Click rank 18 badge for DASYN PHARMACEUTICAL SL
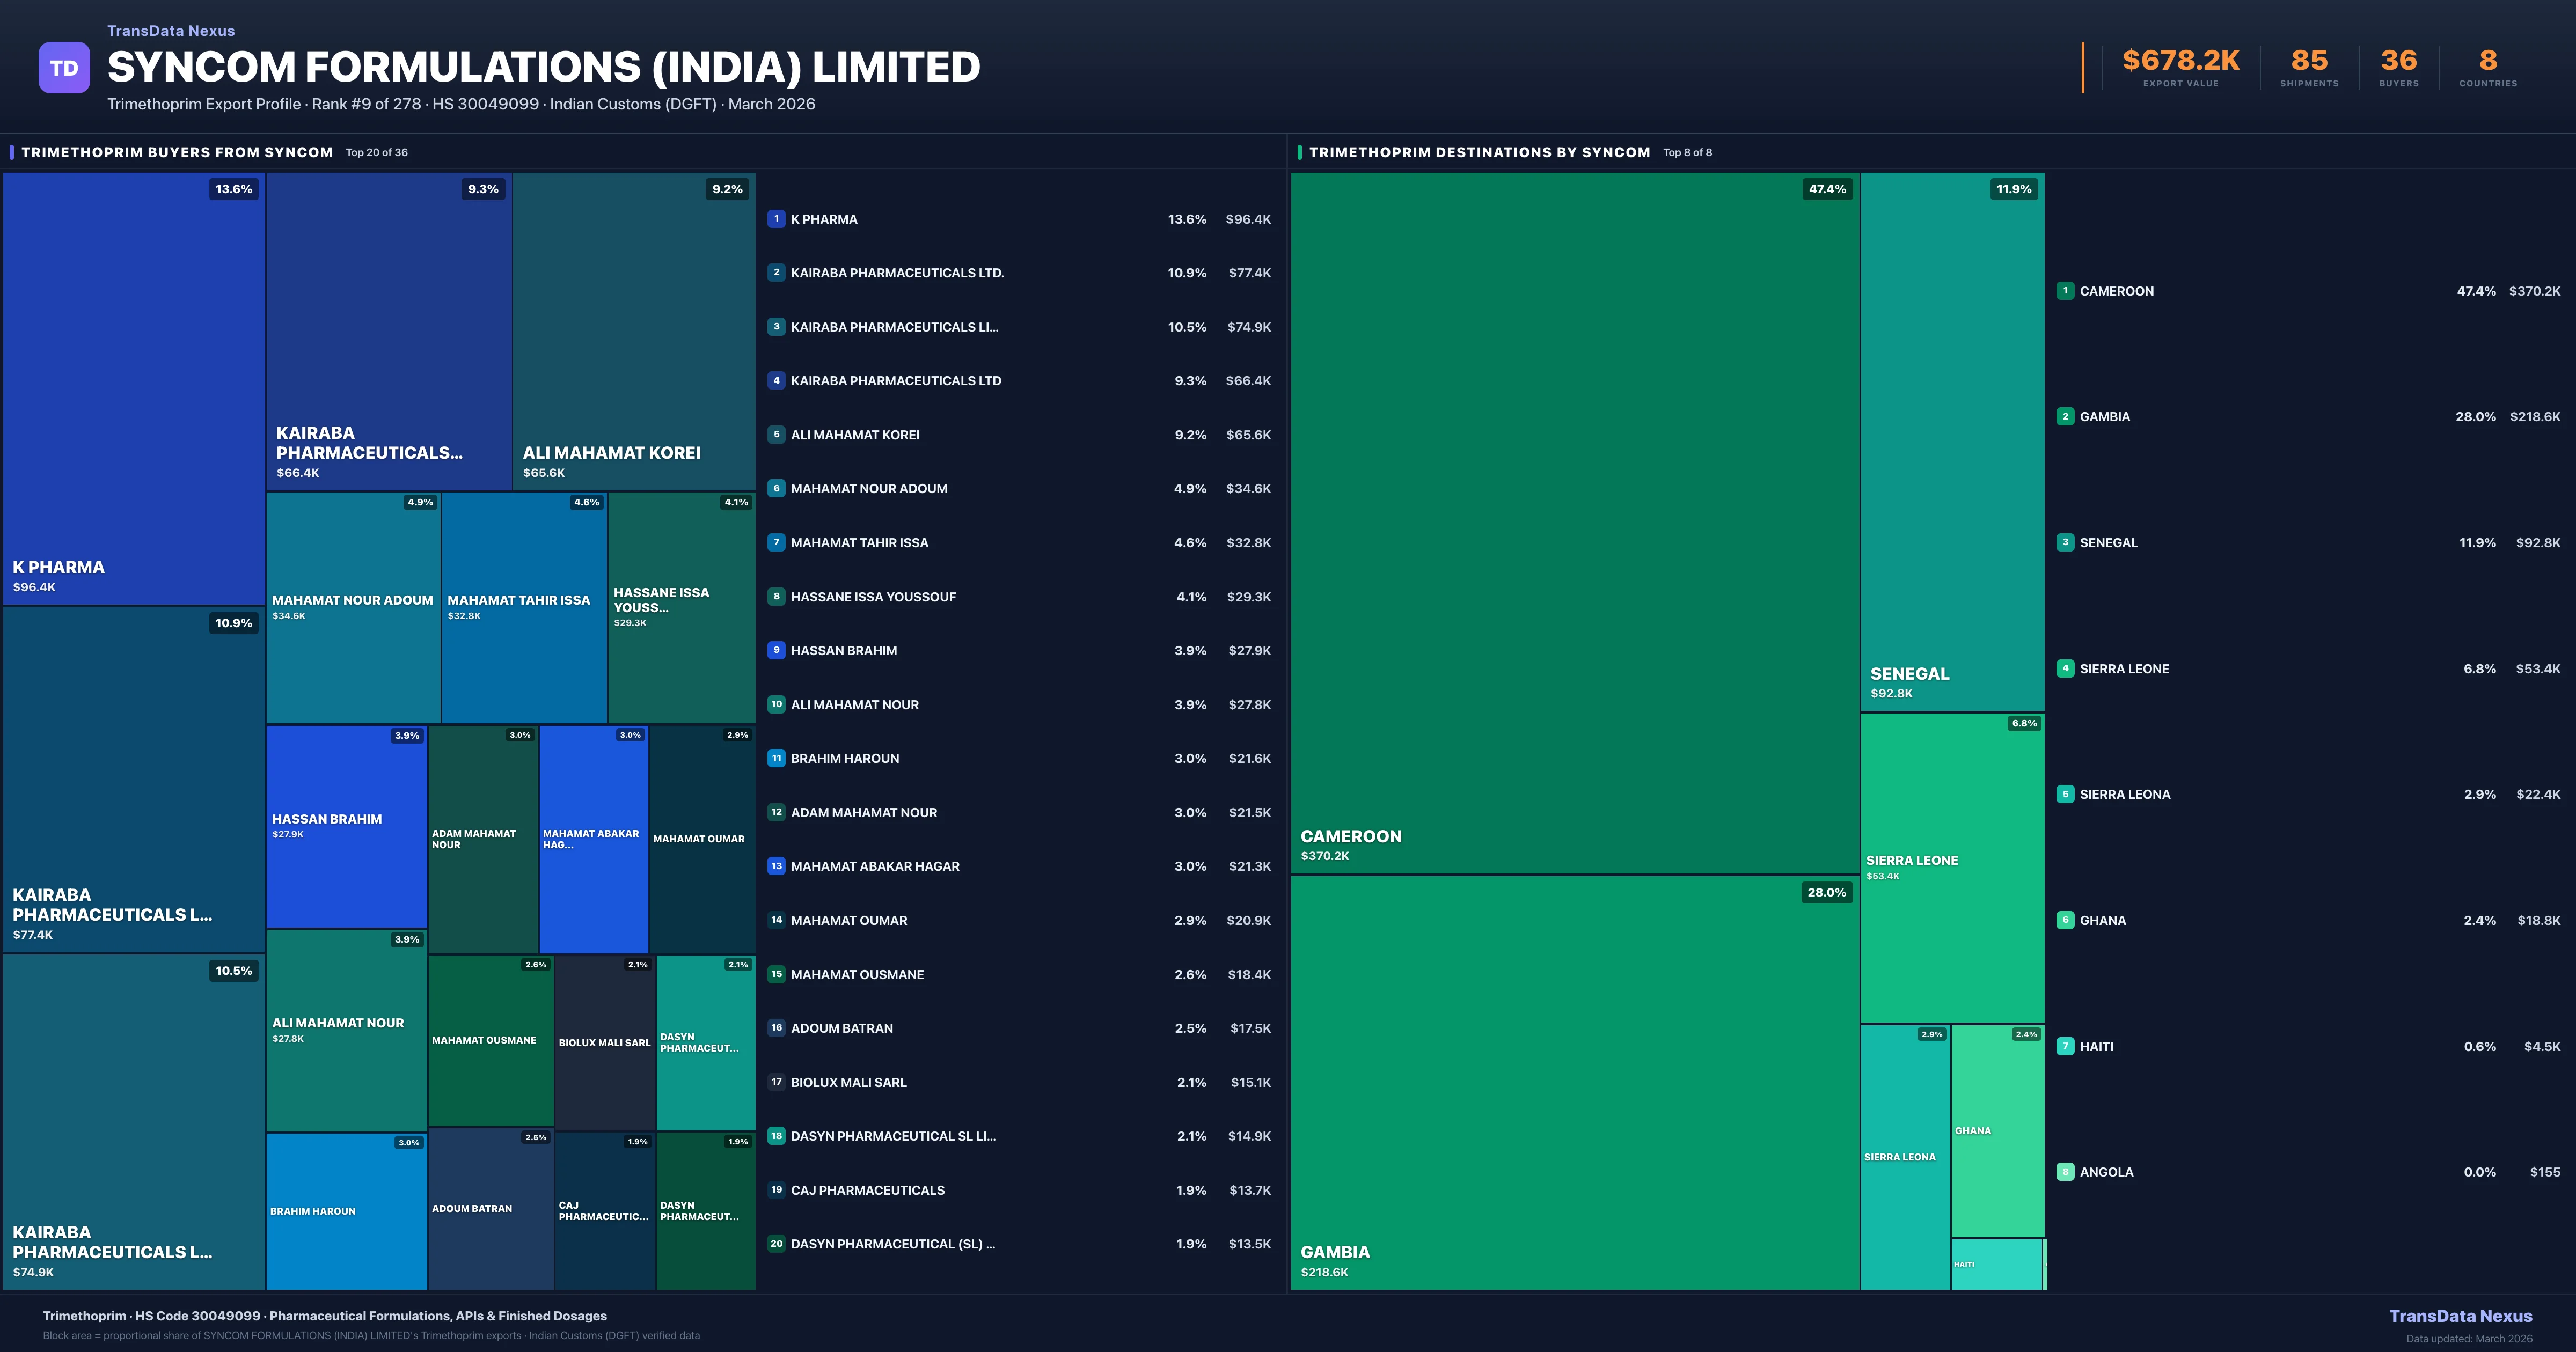2576x1352 pixels. tap(776, 1136)
